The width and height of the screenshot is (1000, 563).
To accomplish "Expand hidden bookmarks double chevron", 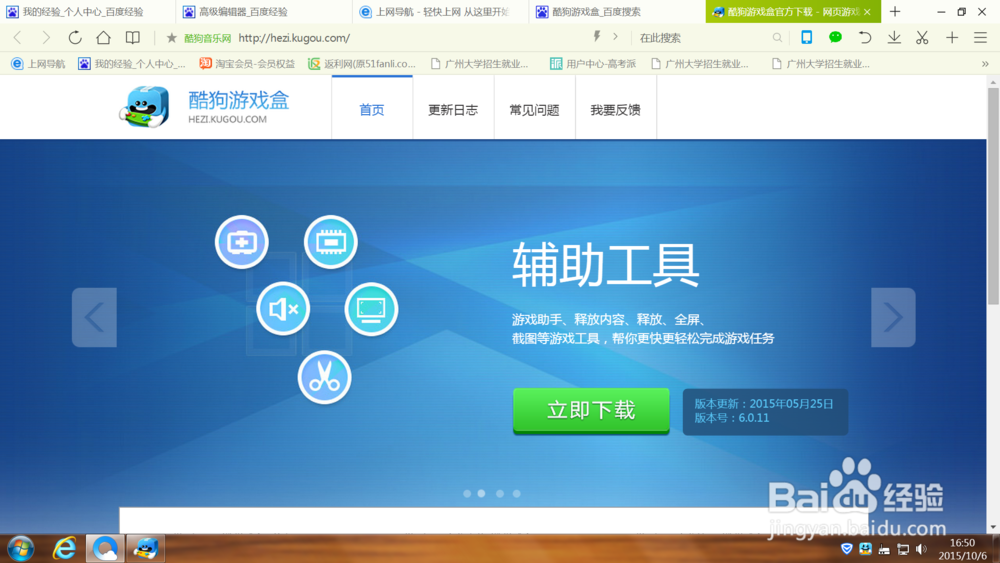I will [x=985, y=64].
